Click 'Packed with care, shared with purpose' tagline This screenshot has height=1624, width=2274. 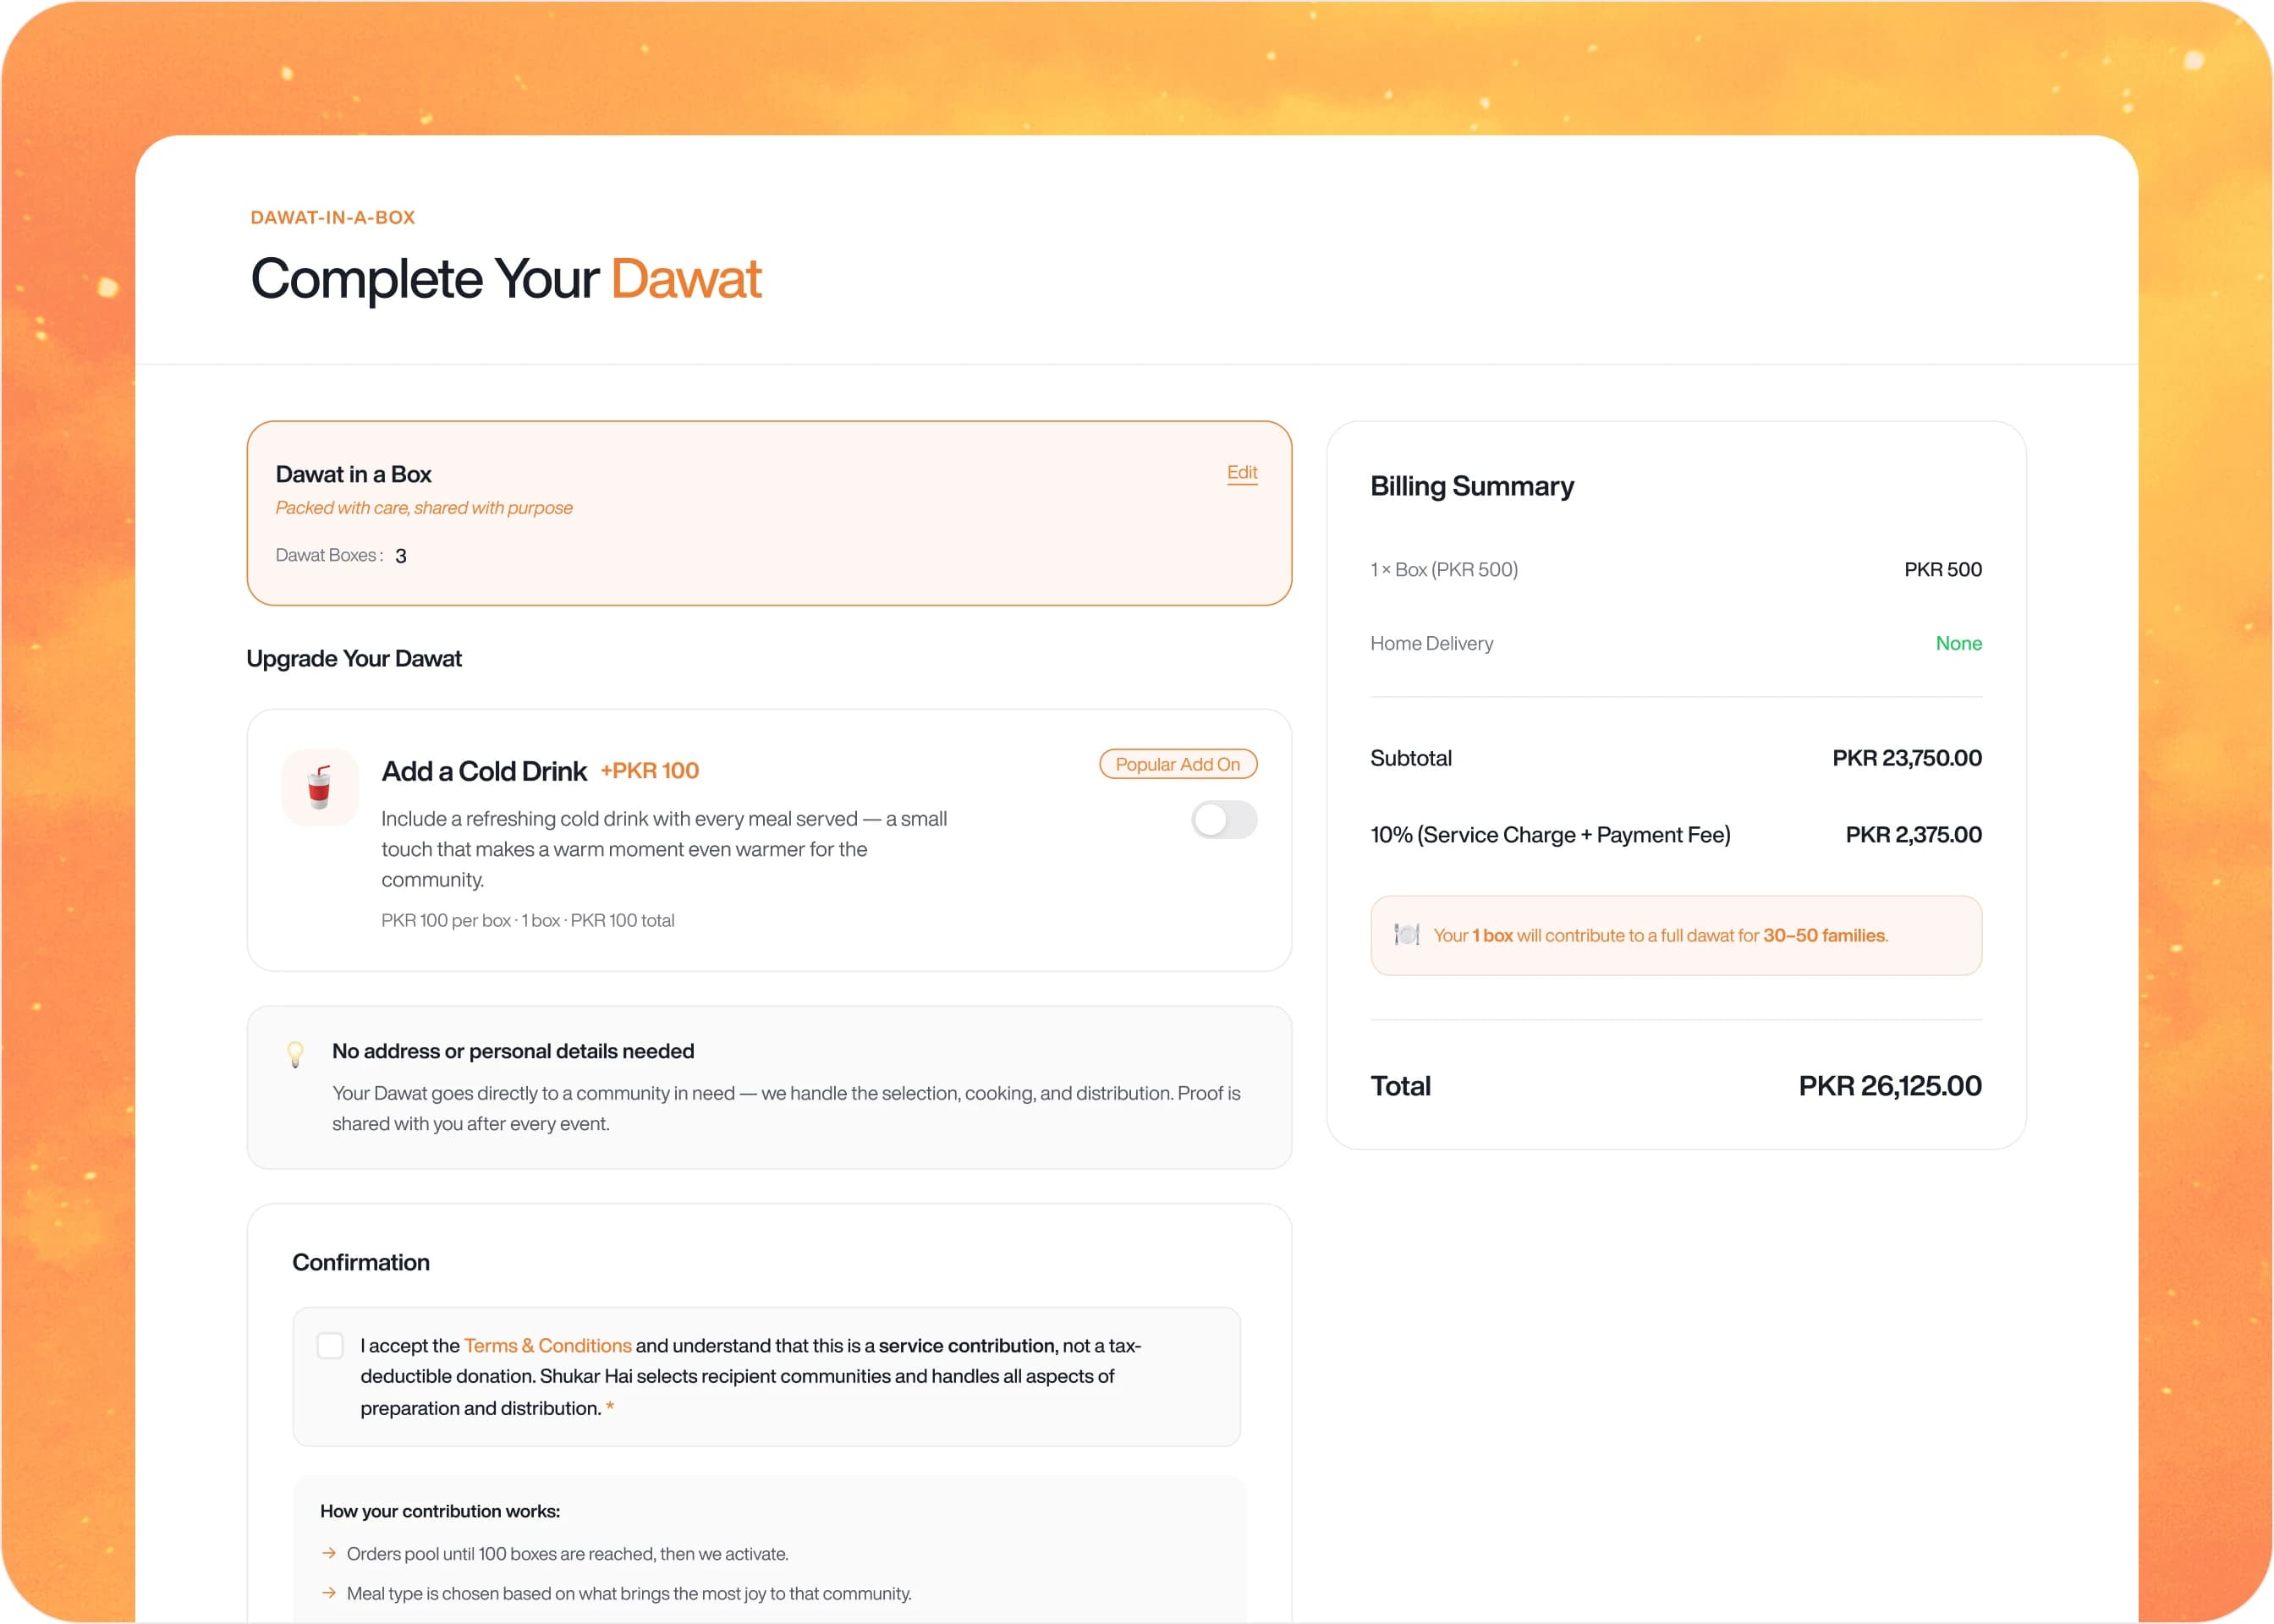[424, 508]
